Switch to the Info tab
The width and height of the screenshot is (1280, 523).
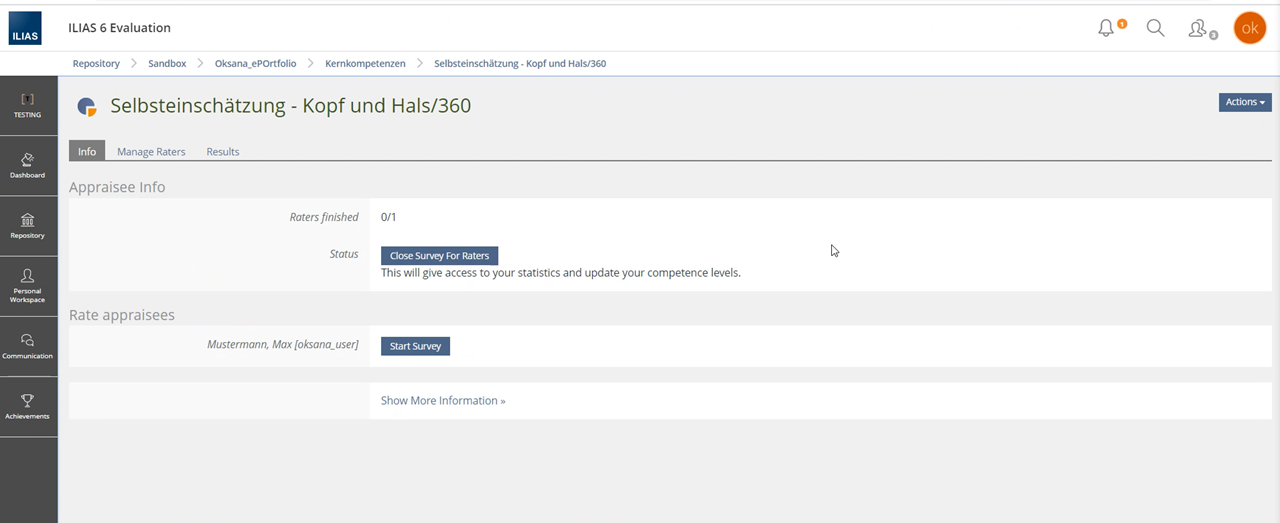(x=87, y=151)
